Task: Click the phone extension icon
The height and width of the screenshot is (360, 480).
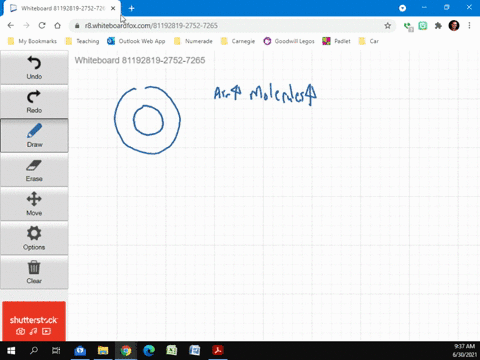Action: click(x=408, y=26)
